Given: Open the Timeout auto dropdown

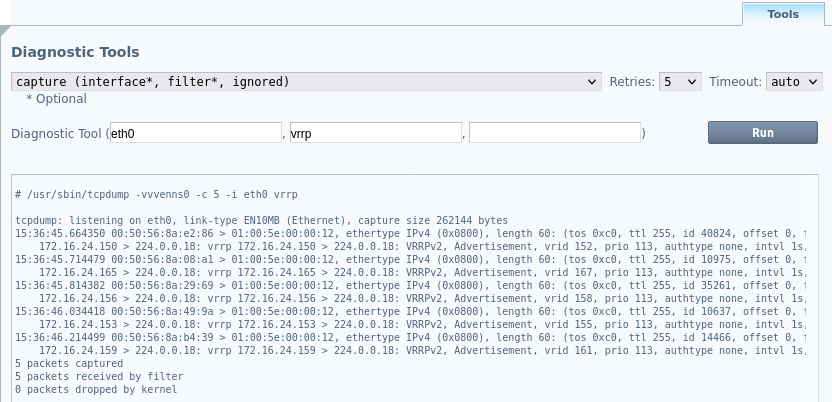Looking at the screenshot, I should (793, 82).
